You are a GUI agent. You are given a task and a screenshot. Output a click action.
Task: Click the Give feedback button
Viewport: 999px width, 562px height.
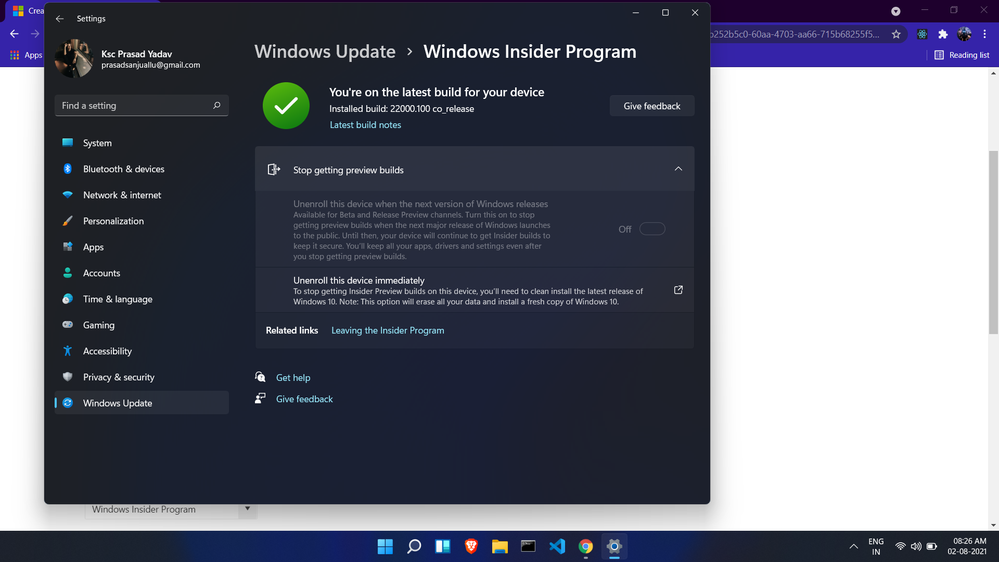652,106
